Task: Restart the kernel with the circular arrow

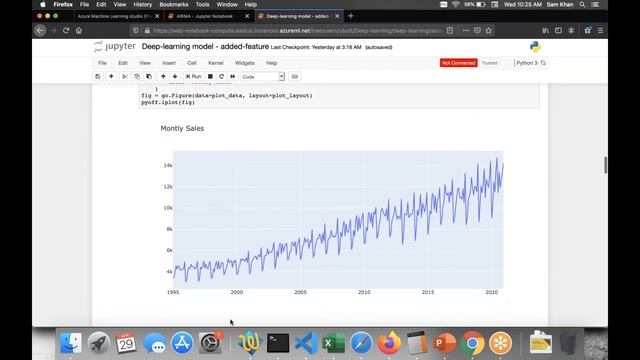Action: [x=222, y=76]
